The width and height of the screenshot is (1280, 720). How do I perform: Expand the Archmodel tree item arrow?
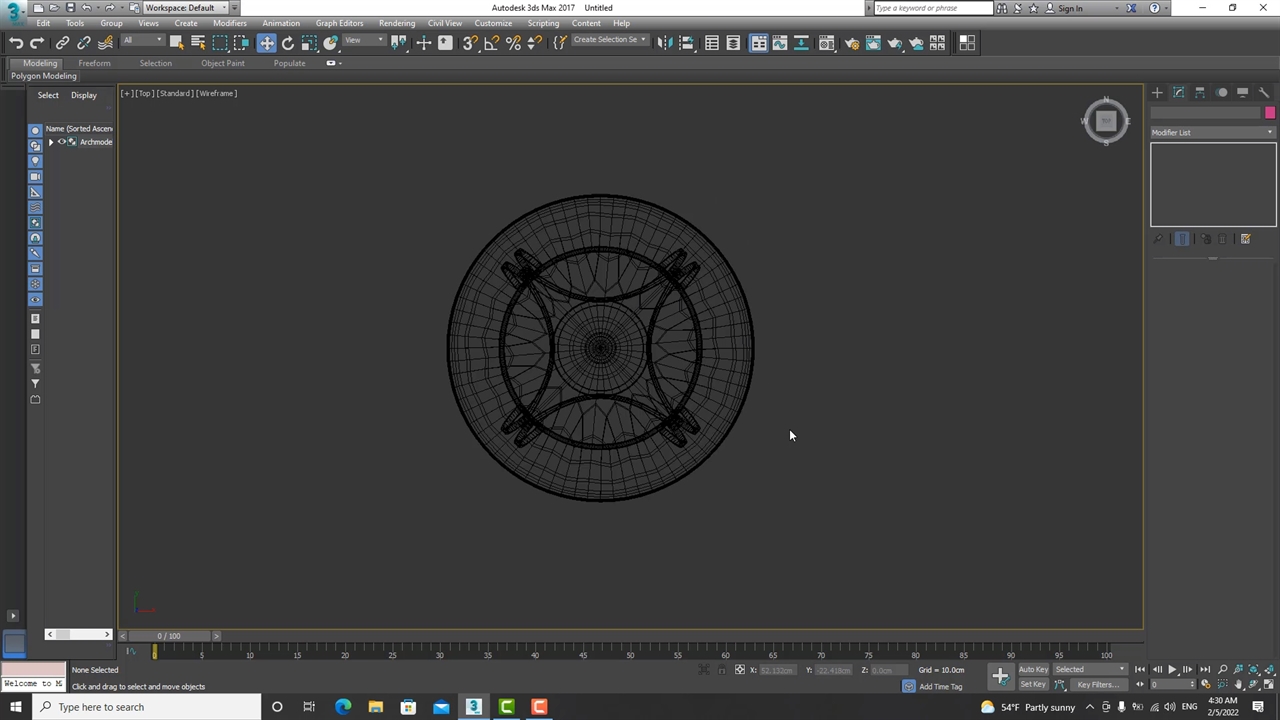click(x=51, y=142)
